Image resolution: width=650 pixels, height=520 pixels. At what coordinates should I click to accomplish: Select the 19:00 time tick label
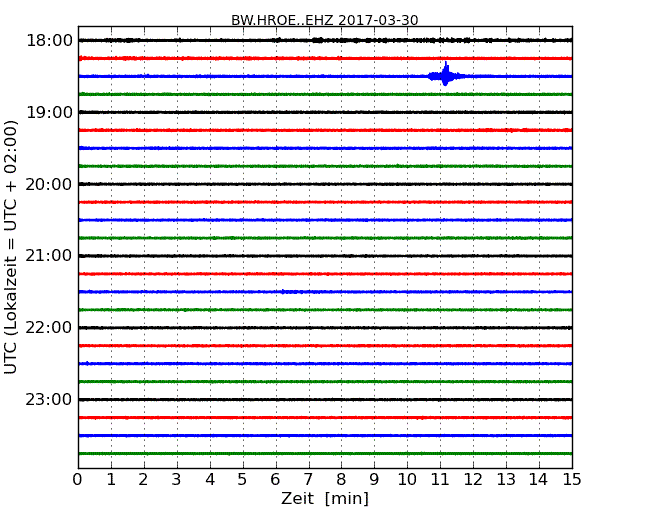click(x=49, y=112)
